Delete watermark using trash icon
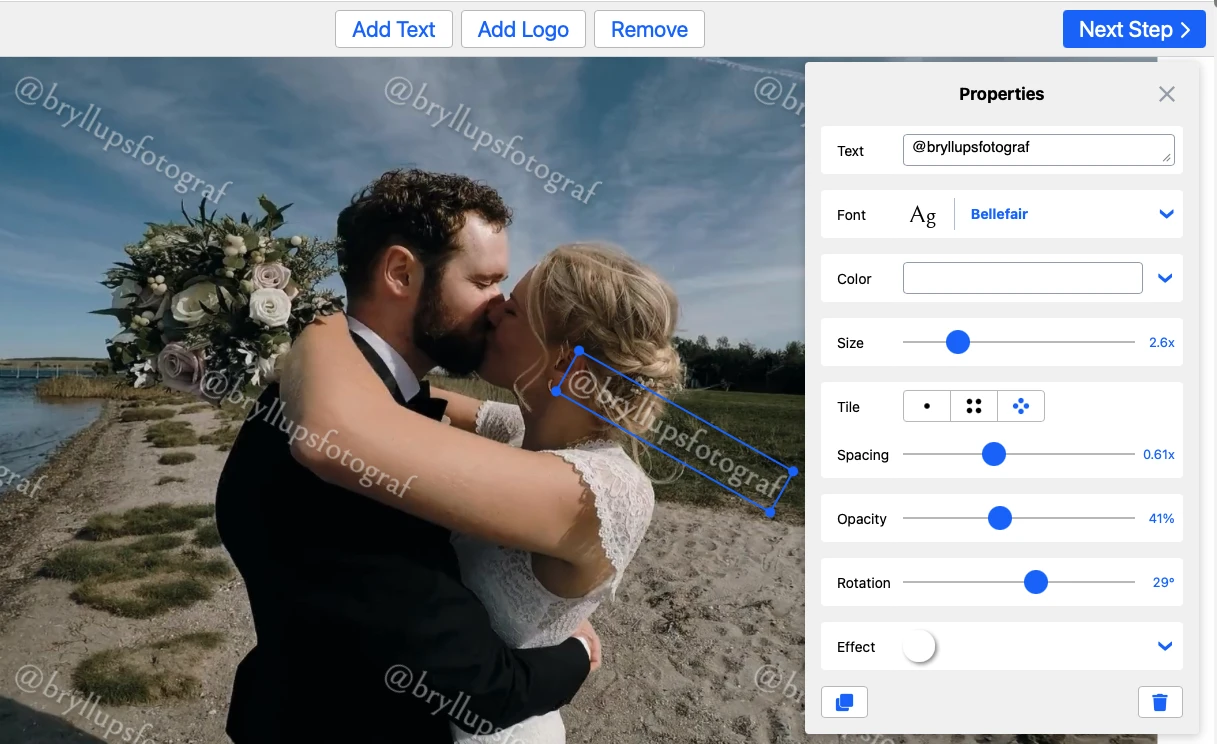This screenshot has height=744, width=1217. [1160, 702]
